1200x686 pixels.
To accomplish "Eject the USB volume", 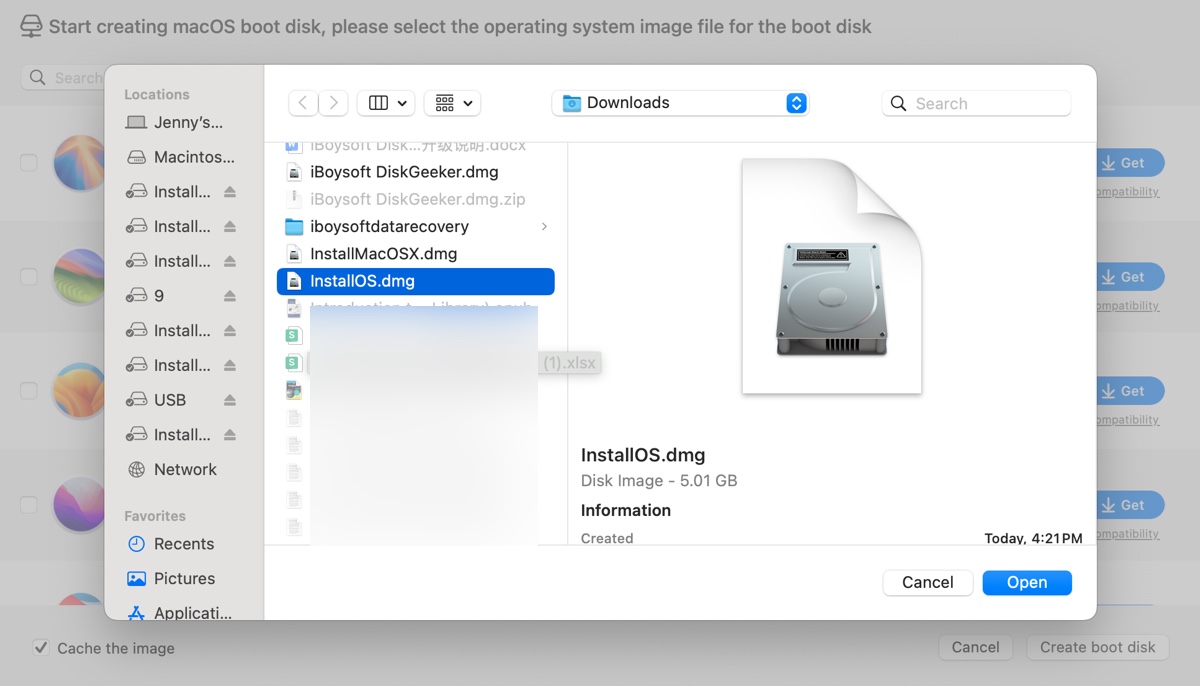I will pos(230,400).
